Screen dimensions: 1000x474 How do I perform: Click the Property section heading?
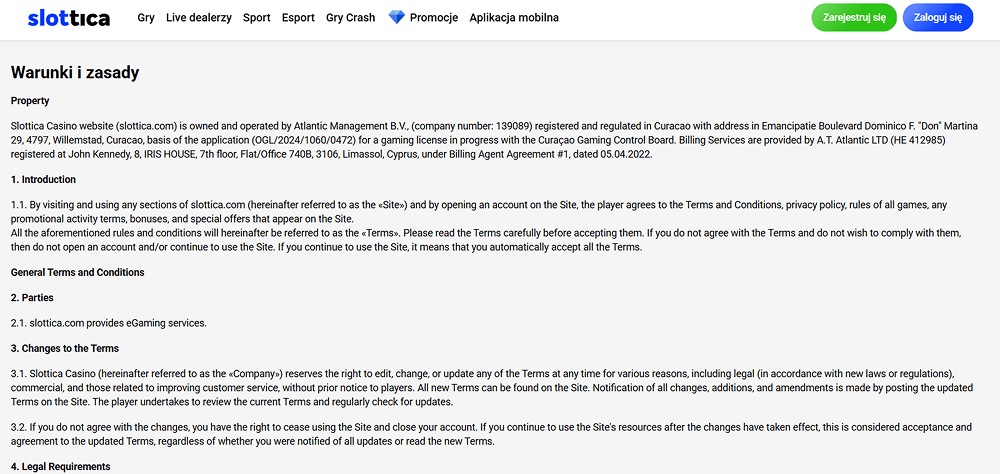(x=30, y=101)
